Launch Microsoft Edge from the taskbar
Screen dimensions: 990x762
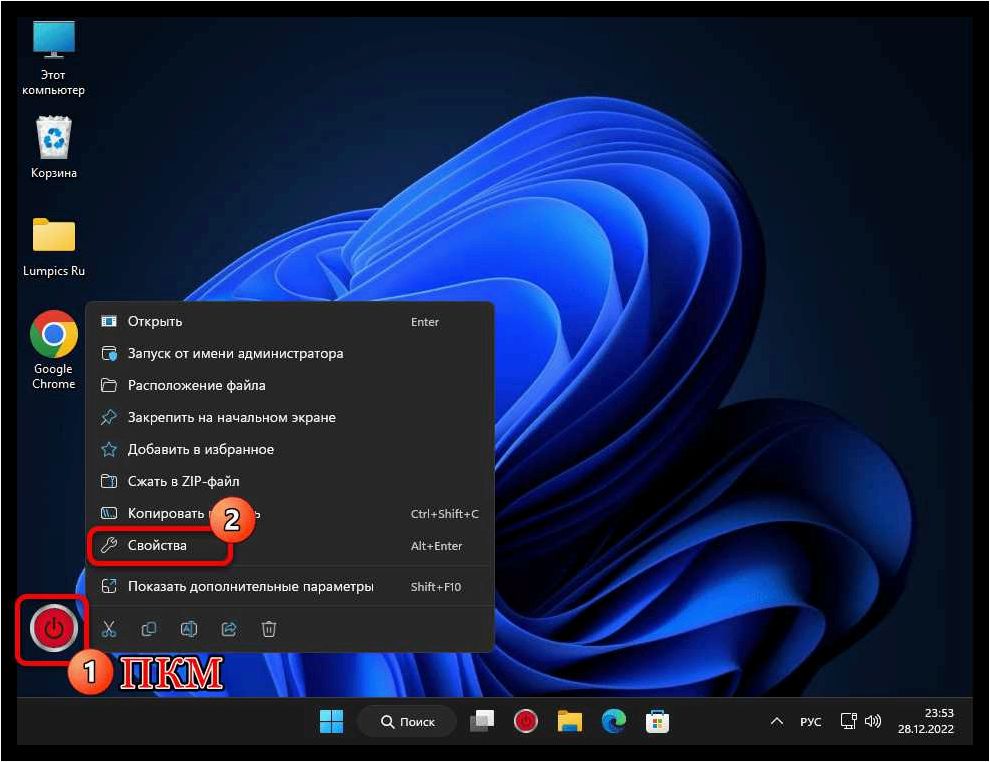click(613, 721)
